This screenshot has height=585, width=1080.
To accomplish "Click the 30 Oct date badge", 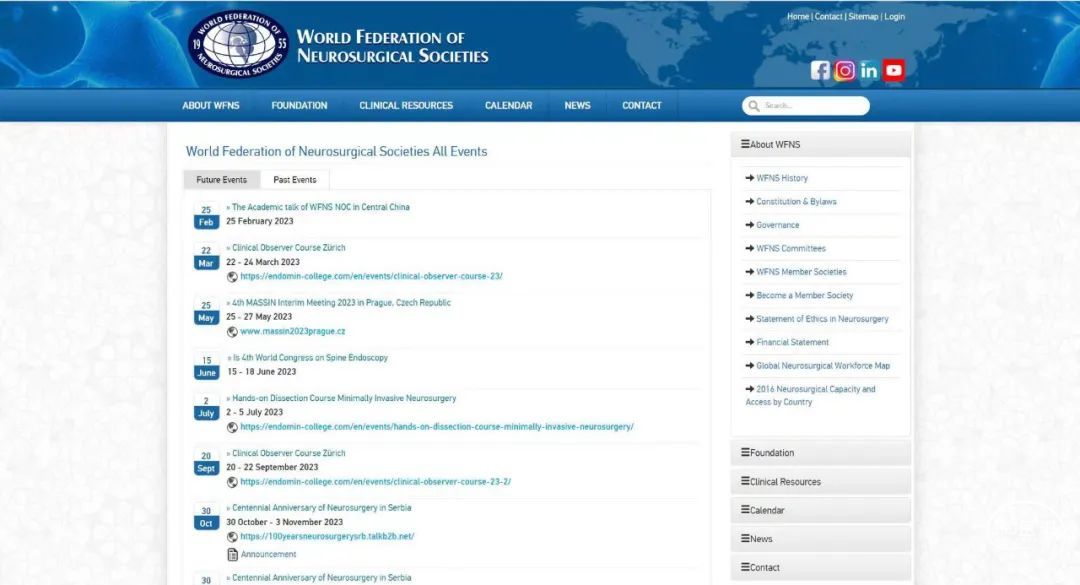I will [x=206, y=517].
